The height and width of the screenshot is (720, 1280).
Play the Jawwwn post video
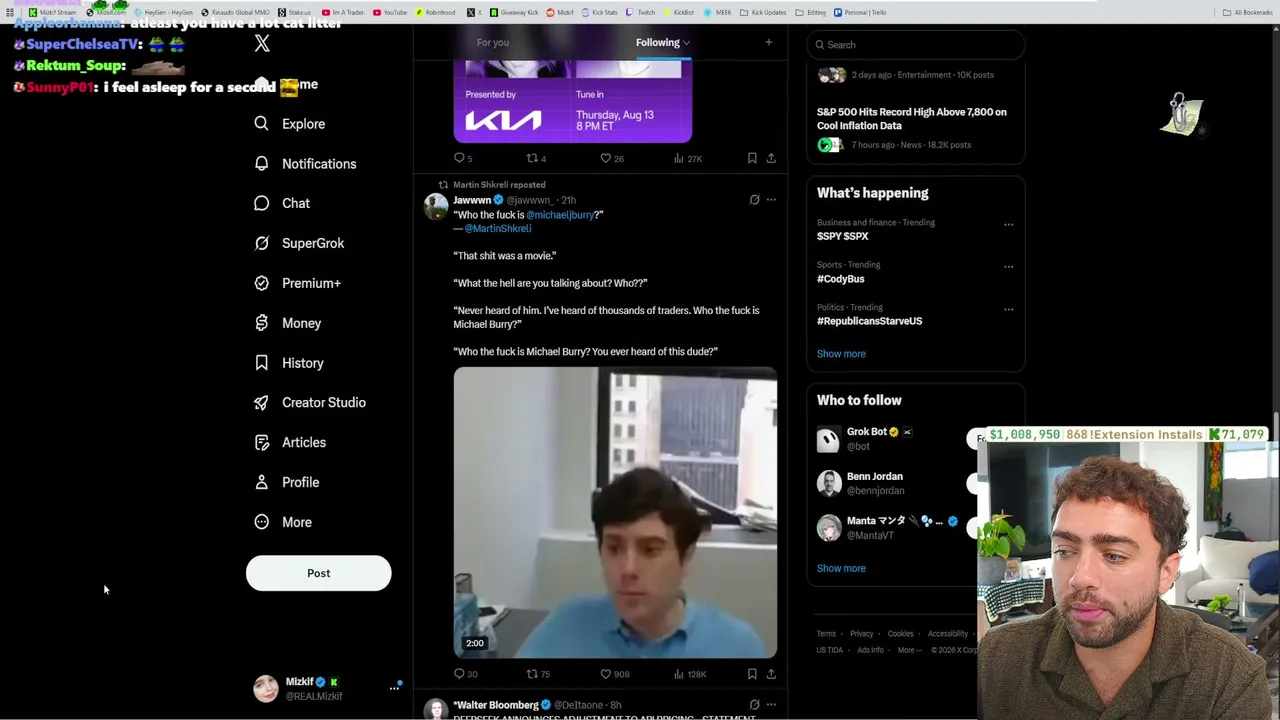(615, 513)
